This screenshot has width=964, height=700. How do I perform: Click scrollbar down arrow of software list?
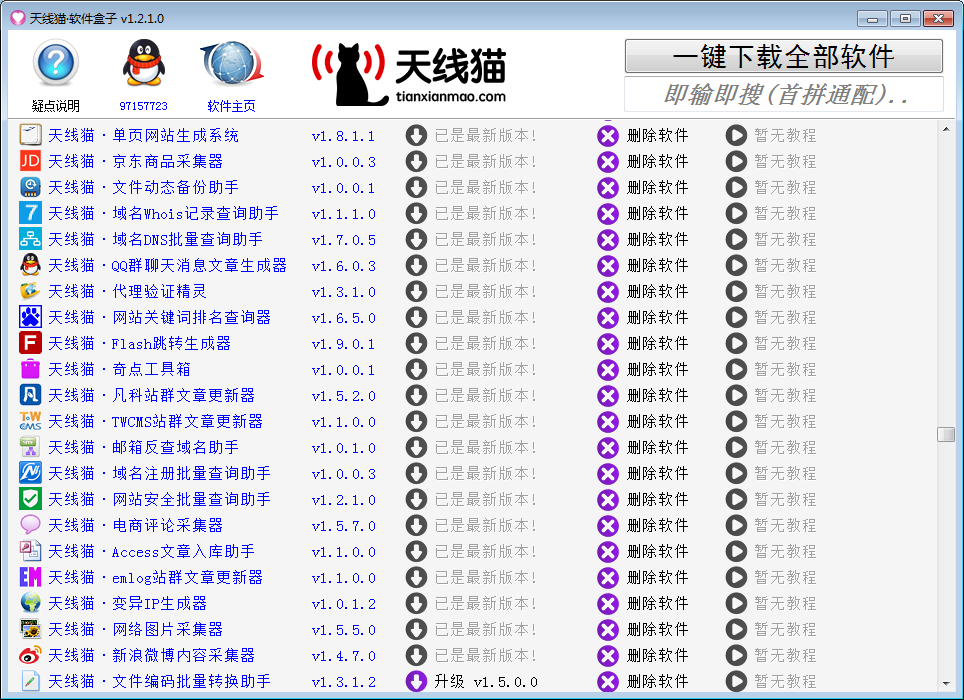[x=946, y=683]
